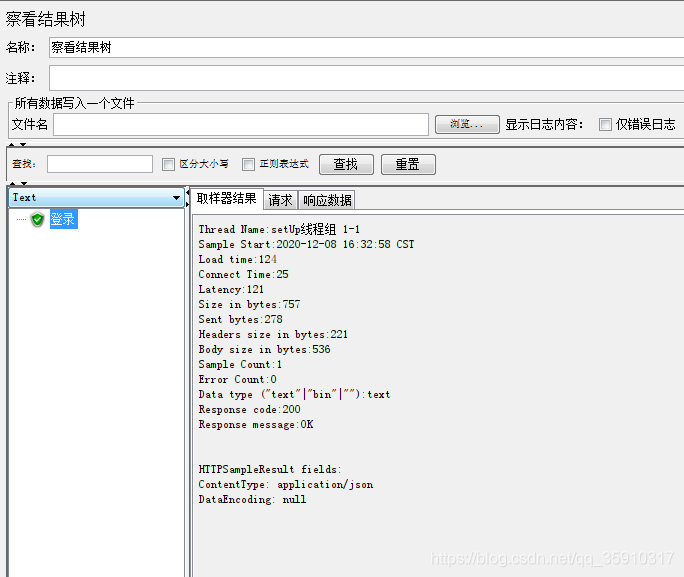Click the 浏览... button
Screen dimensions: 684x577
click(467, 124)
